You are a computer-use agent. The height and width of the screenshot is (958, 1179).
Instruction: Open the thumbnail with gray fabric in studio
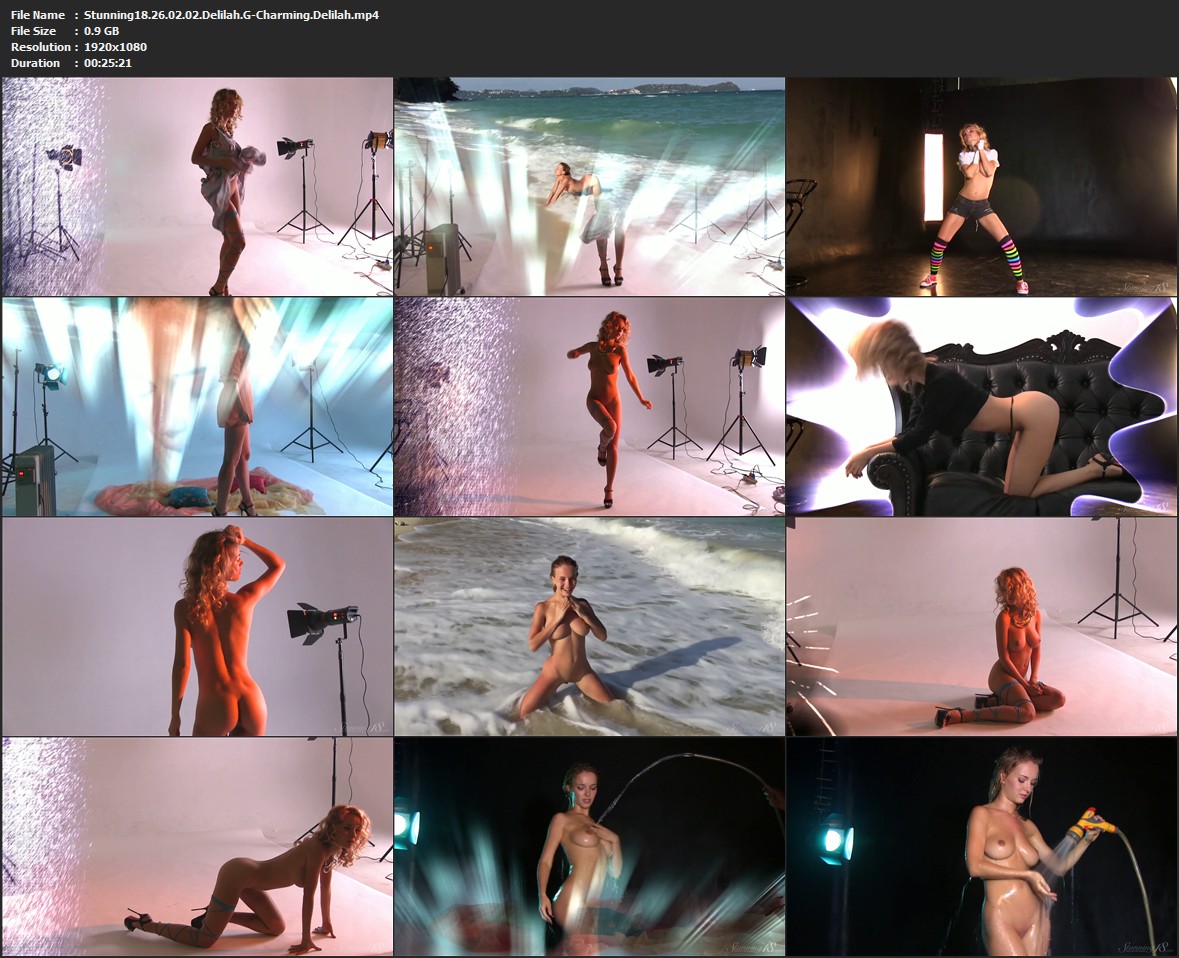(197, 186)
